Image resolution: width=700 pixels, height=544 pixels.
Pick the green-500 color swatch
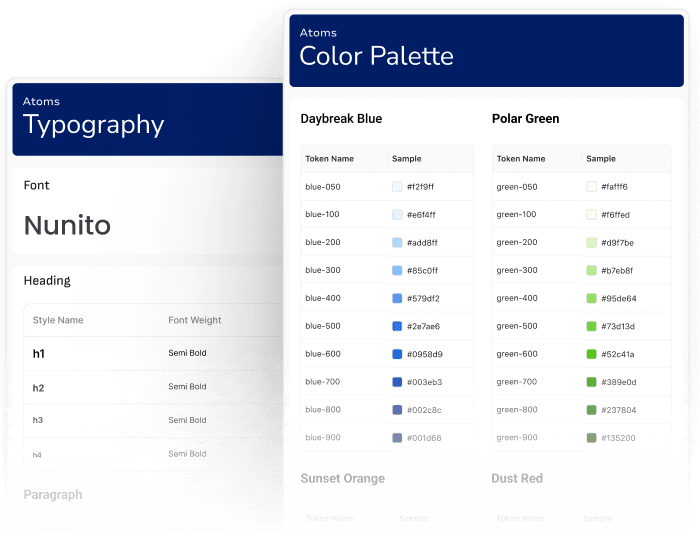(591, 326)
